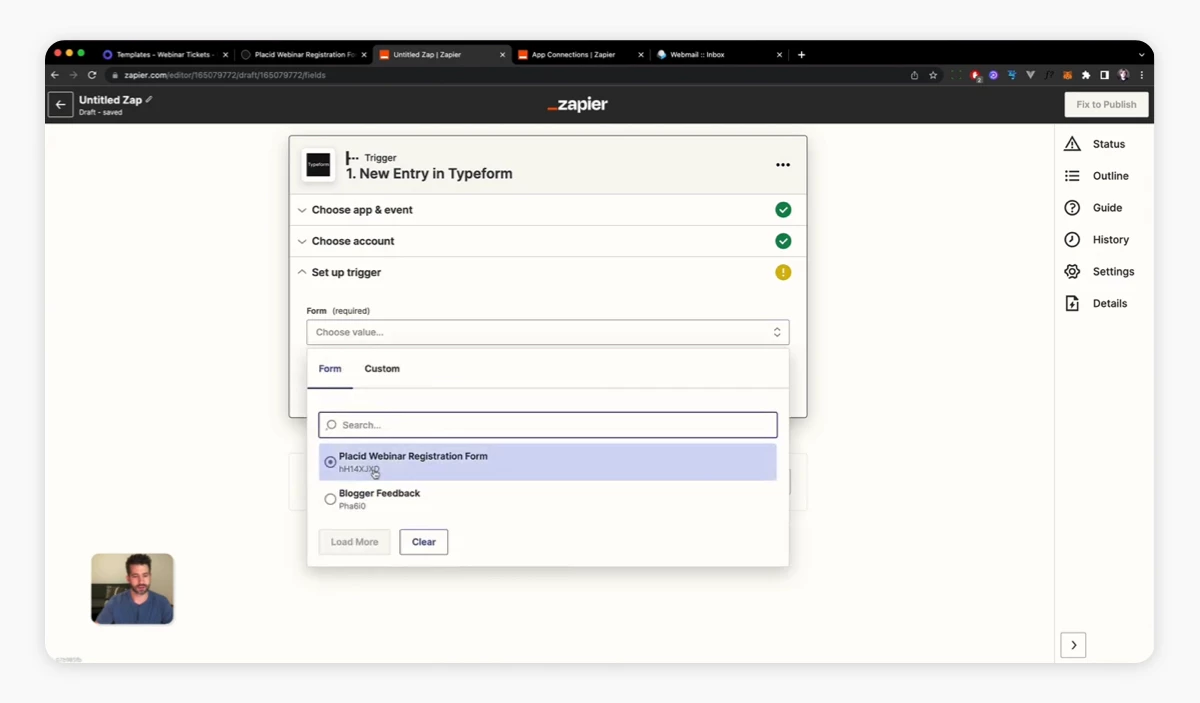Open the History clock icon
This screenshot has height=703, width=1200.
[1072, 240]
